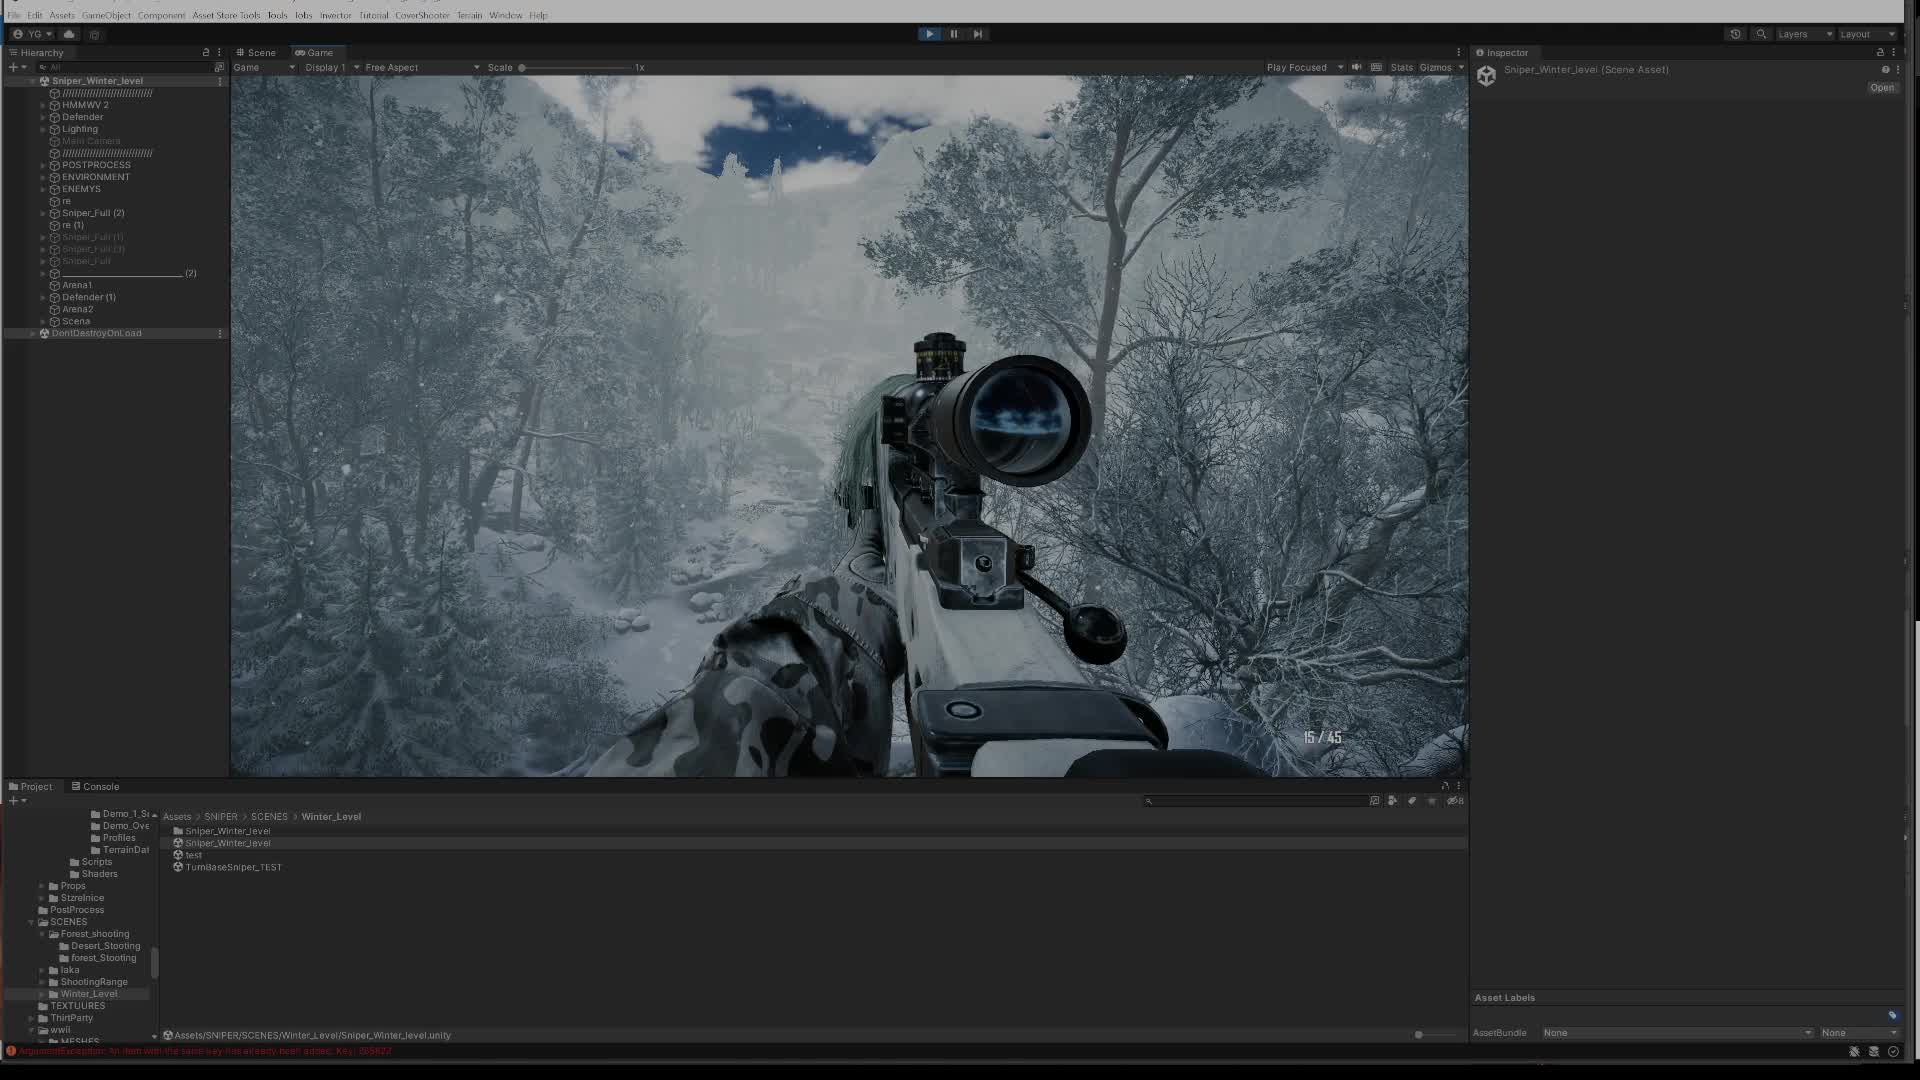Toggle Mute Audio in Game view

click(1357, 68)
